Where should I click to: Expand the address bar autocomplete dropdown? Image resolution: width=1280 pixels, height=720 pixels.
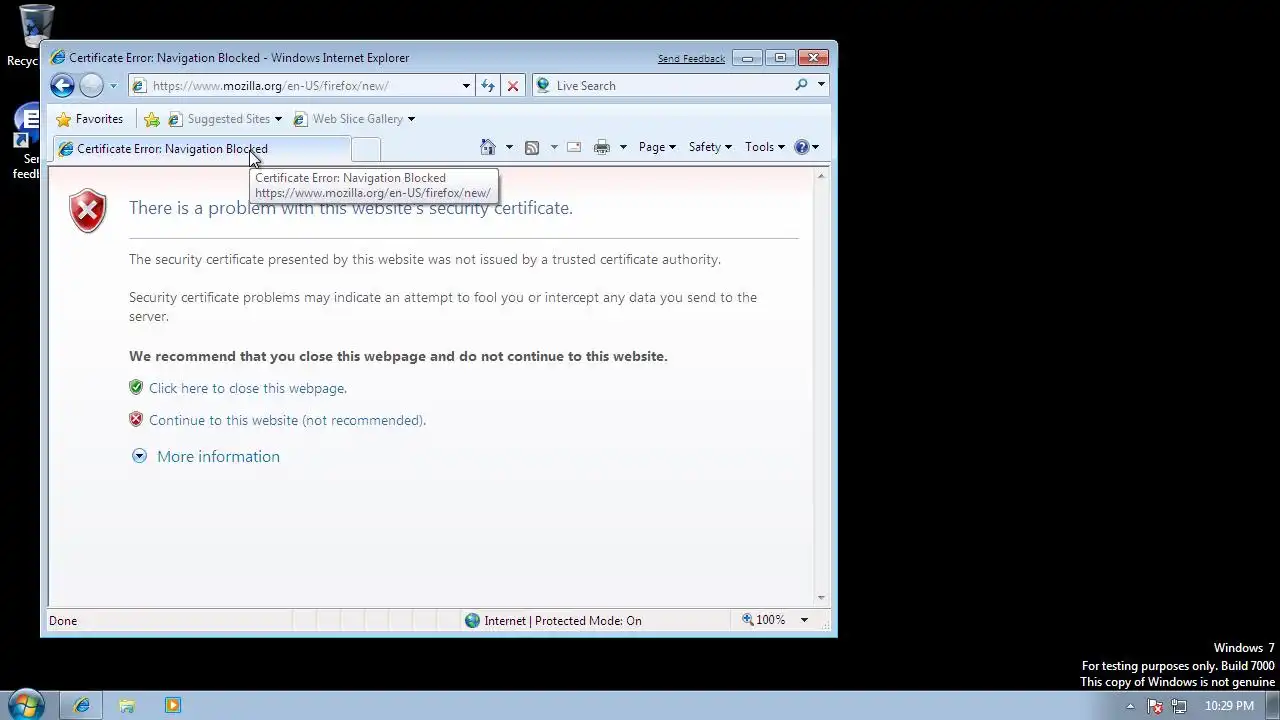point(466,86)
